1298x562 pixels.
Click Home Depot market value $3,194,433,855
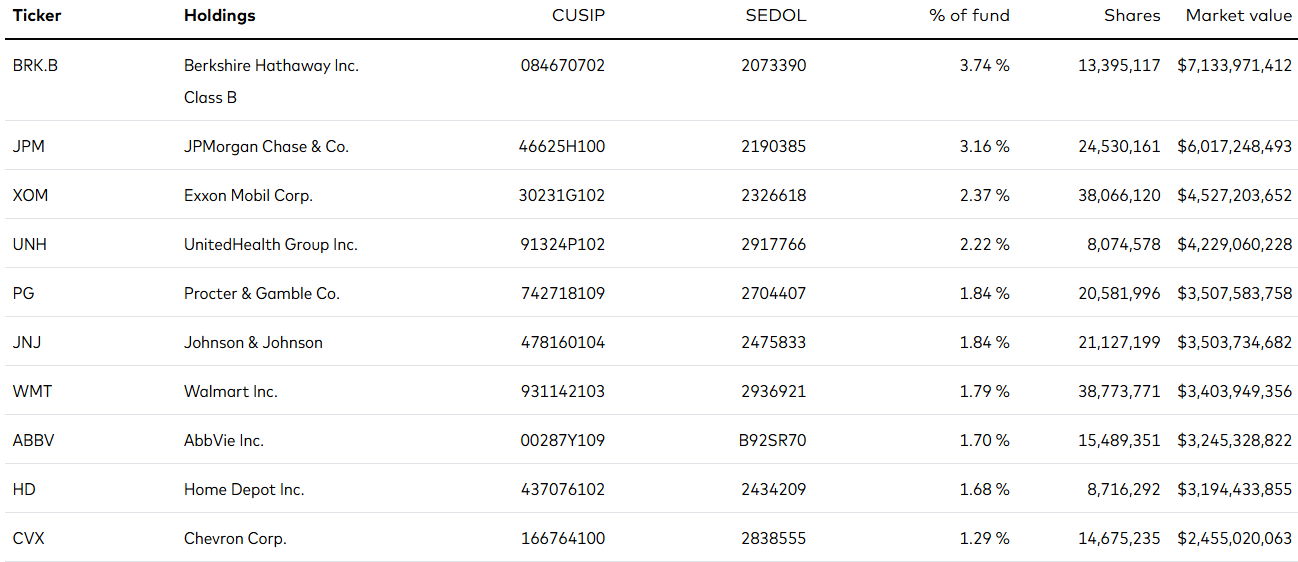point(1234,490)
